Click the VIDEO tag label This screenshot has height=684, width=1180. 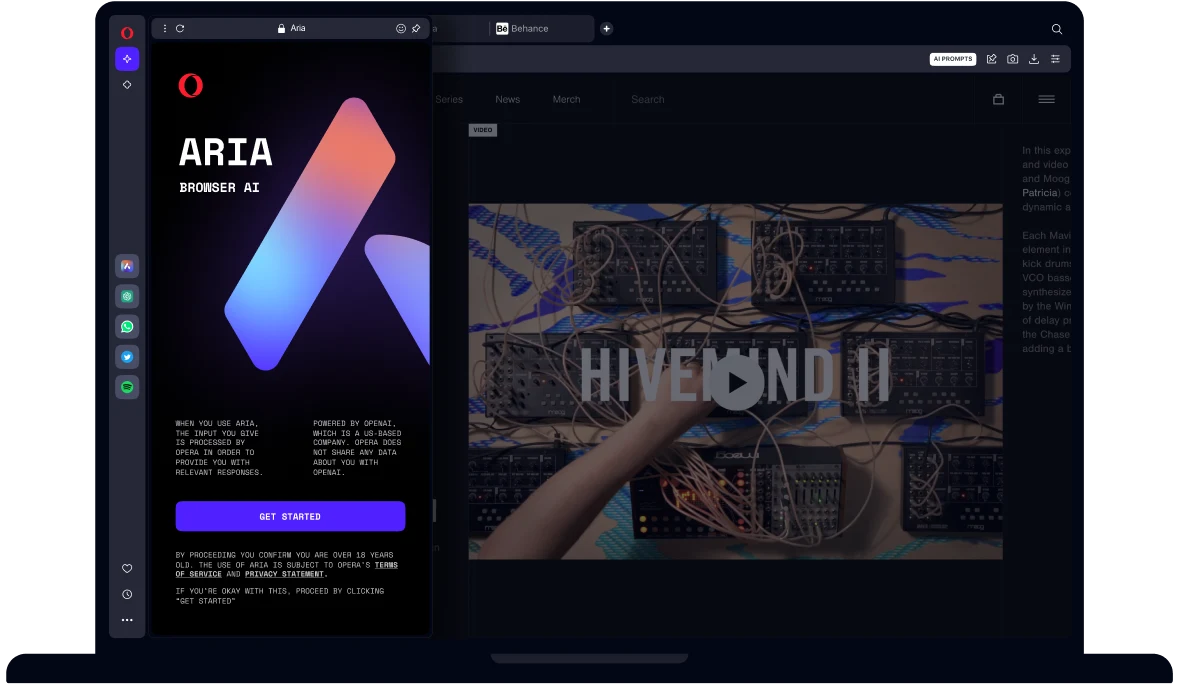click(483, 130)
